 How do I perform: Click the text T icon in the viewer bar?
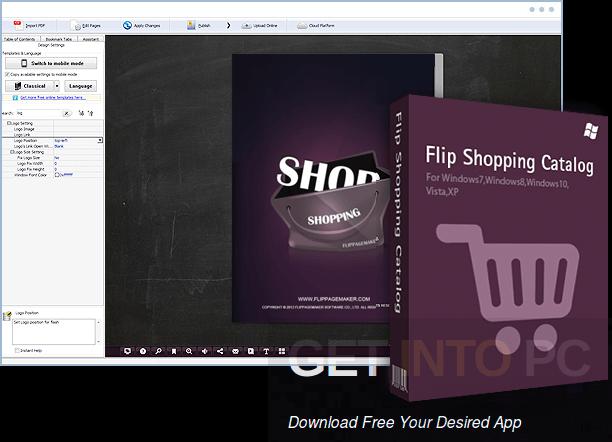click(x=266, y=351)
